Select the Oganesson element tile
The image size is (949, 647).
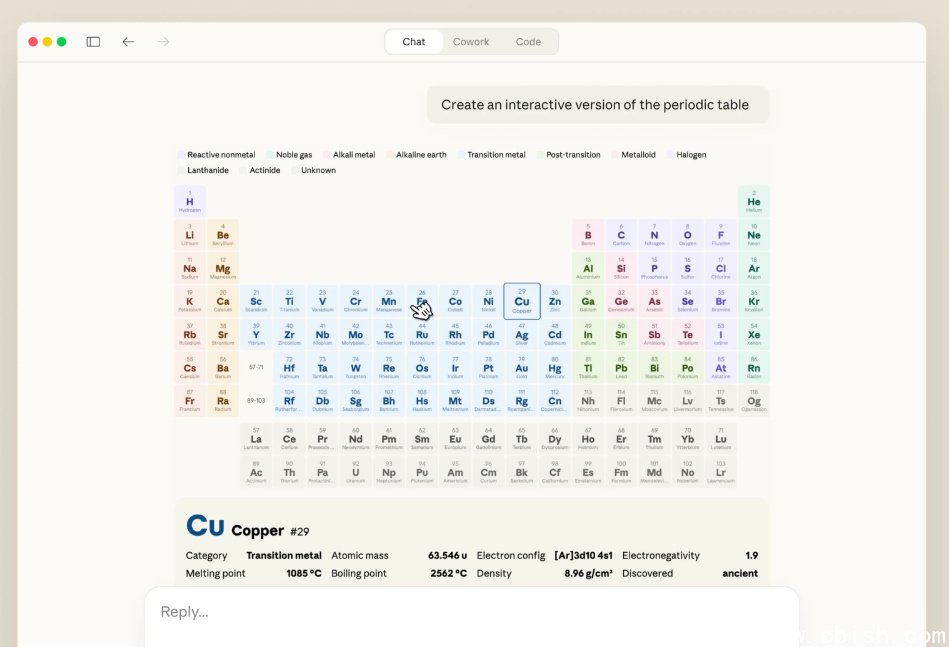754,401
